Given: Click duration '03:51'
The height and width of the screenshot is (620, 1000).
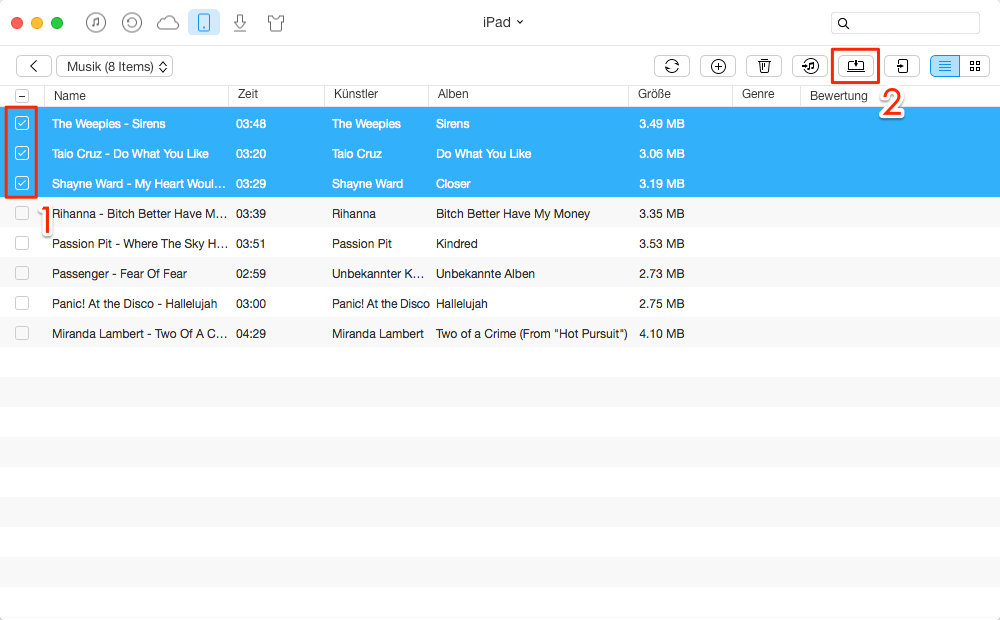Looking at the screenshot, I should [251, 244].
